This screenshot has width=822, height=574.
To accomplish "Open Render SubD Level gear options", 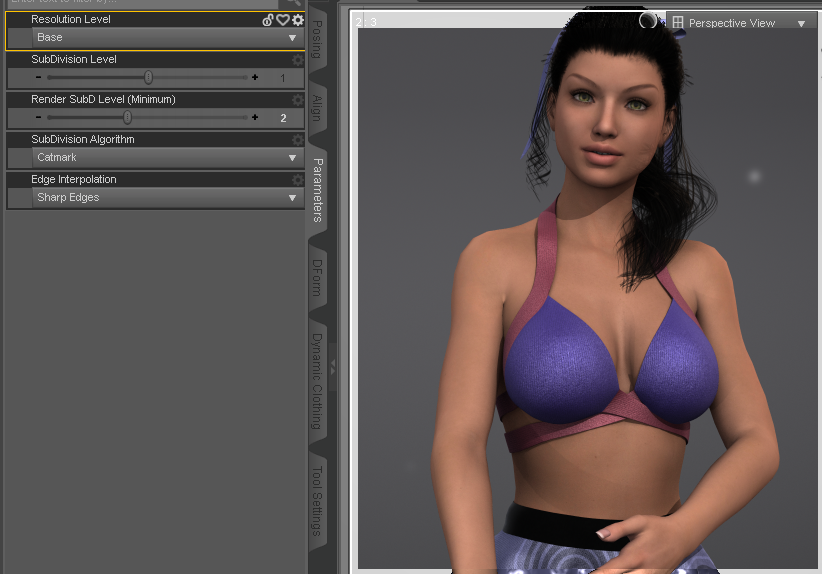I will (x=298, y=100).
